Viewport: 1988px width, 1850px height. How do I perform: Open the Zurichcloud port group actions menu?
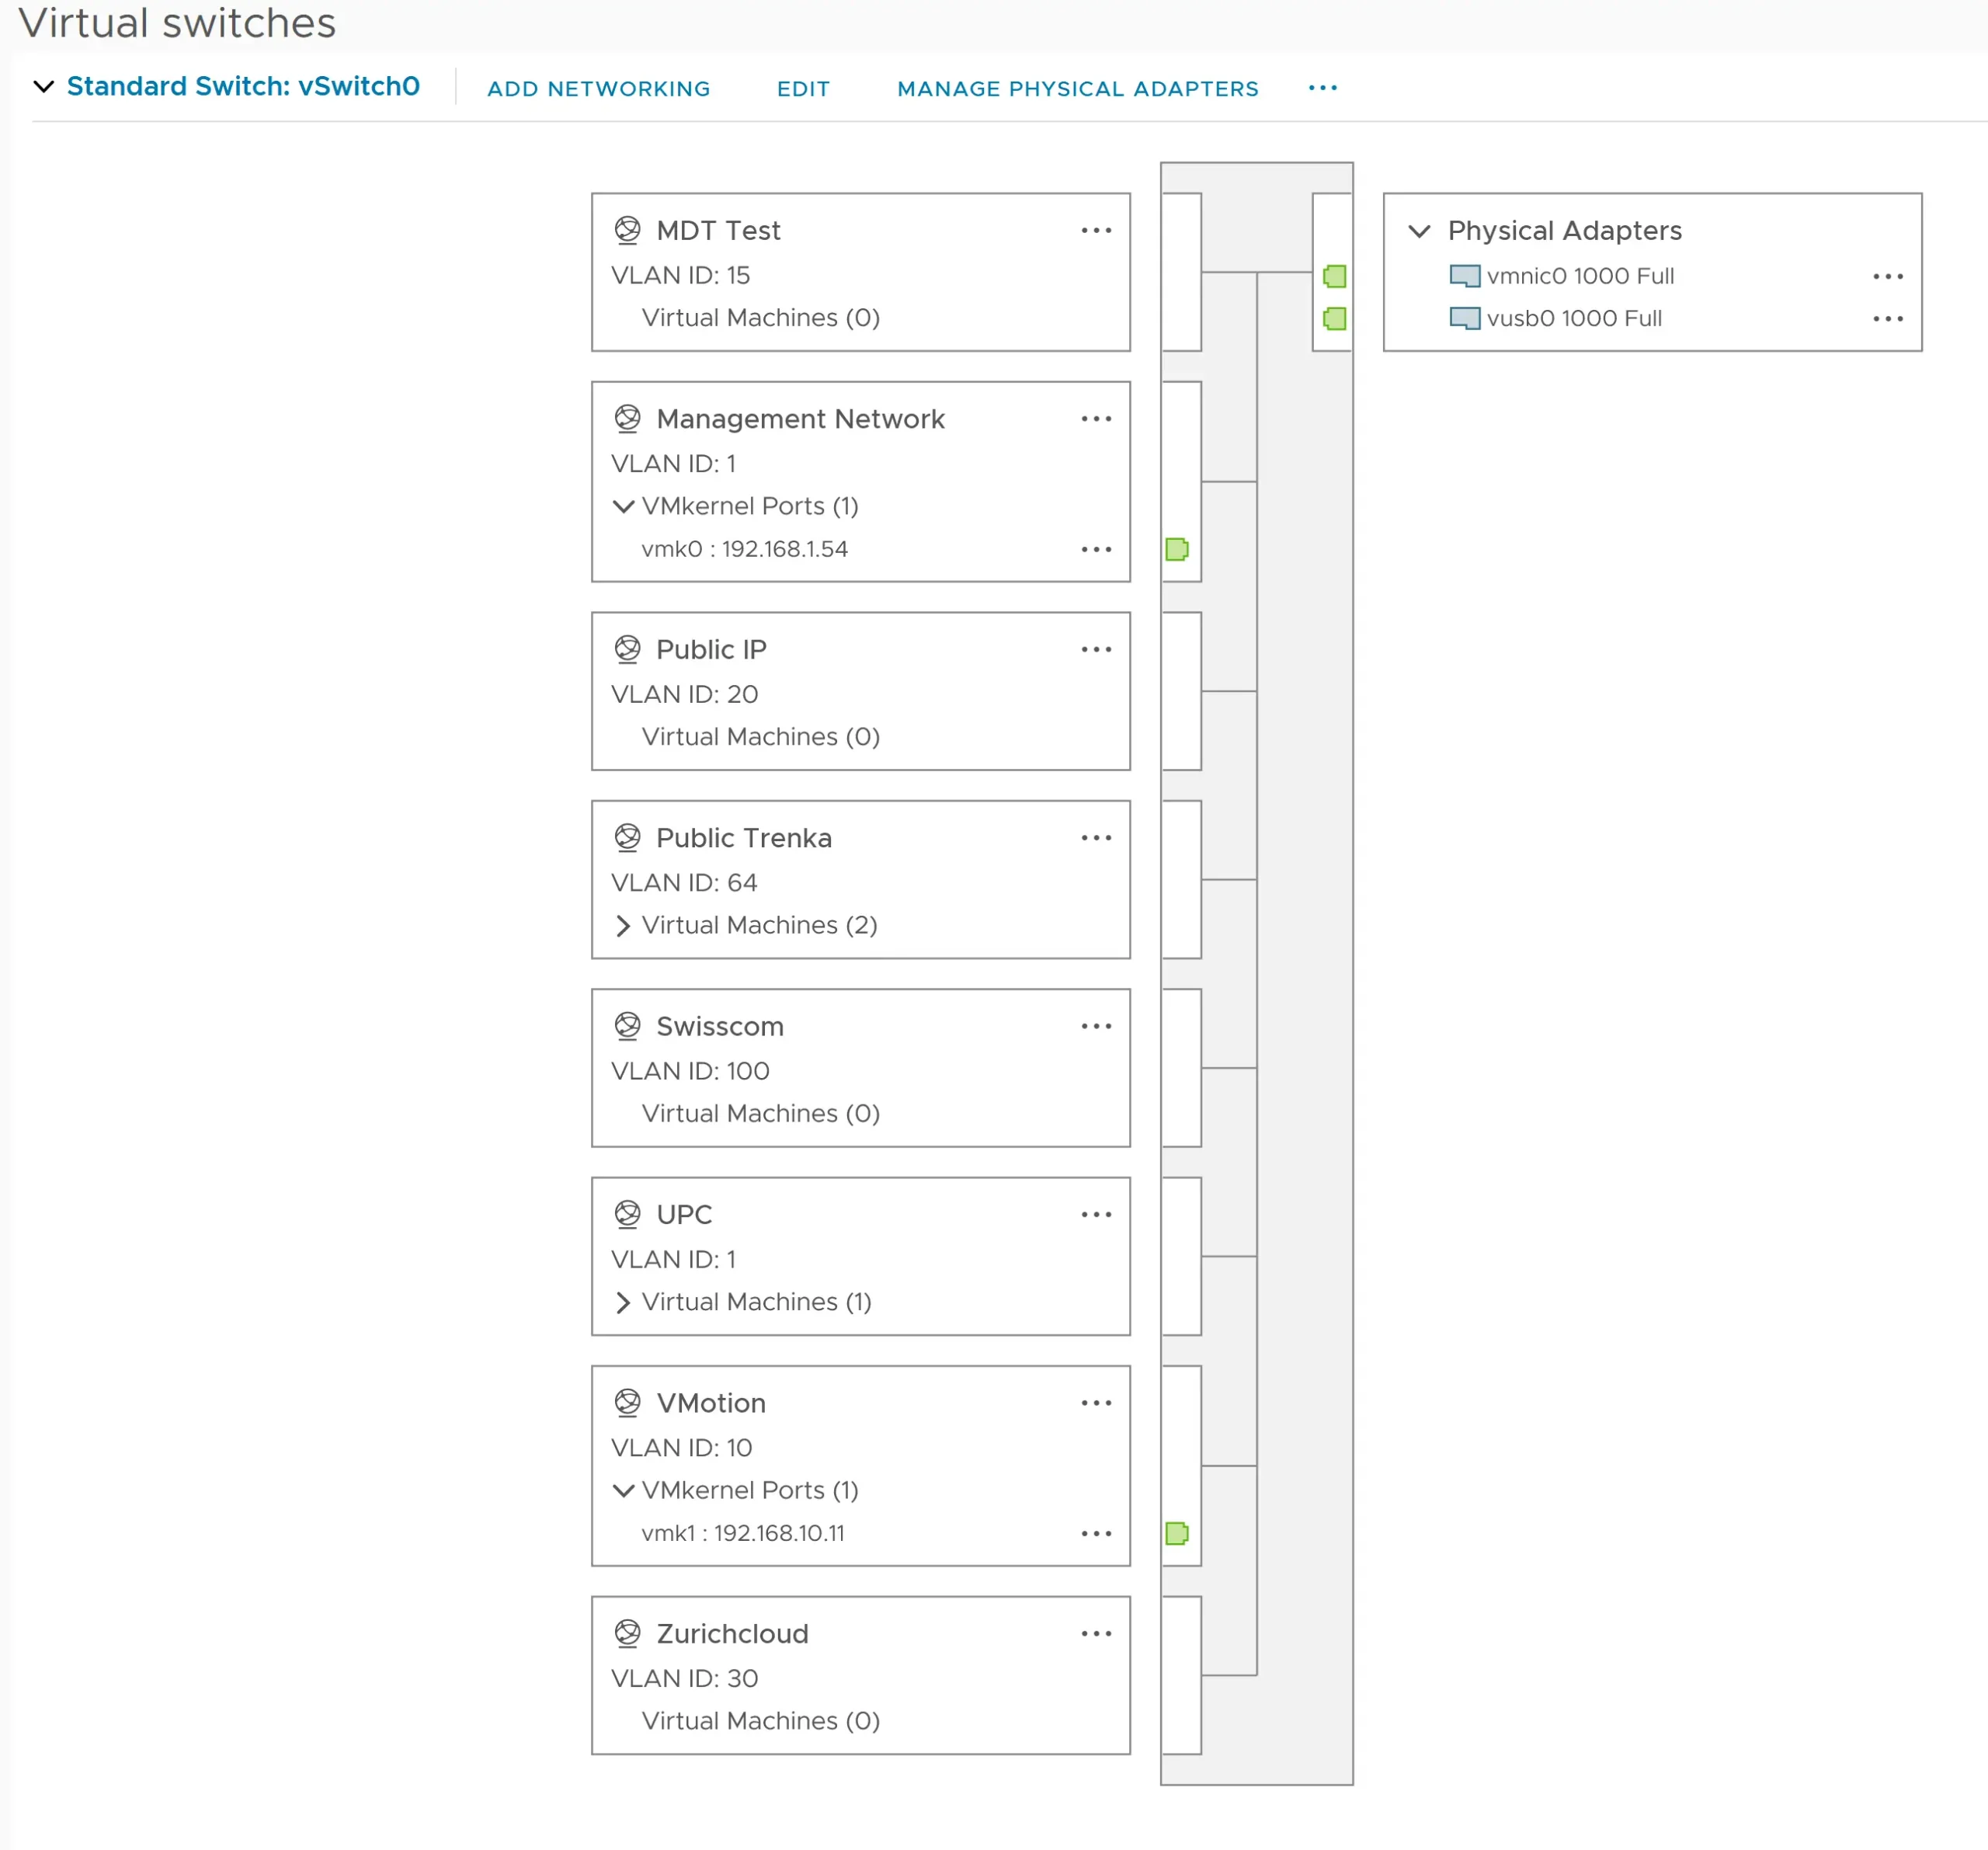[1096, 1634]
